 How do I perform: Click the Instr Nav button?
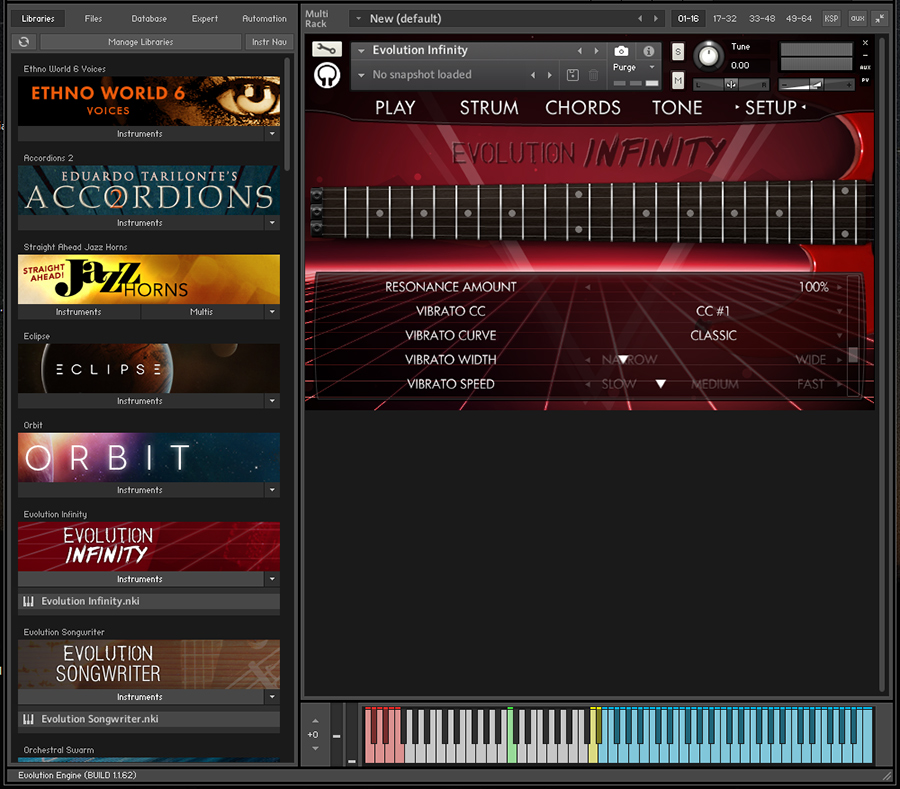(269, 42)
